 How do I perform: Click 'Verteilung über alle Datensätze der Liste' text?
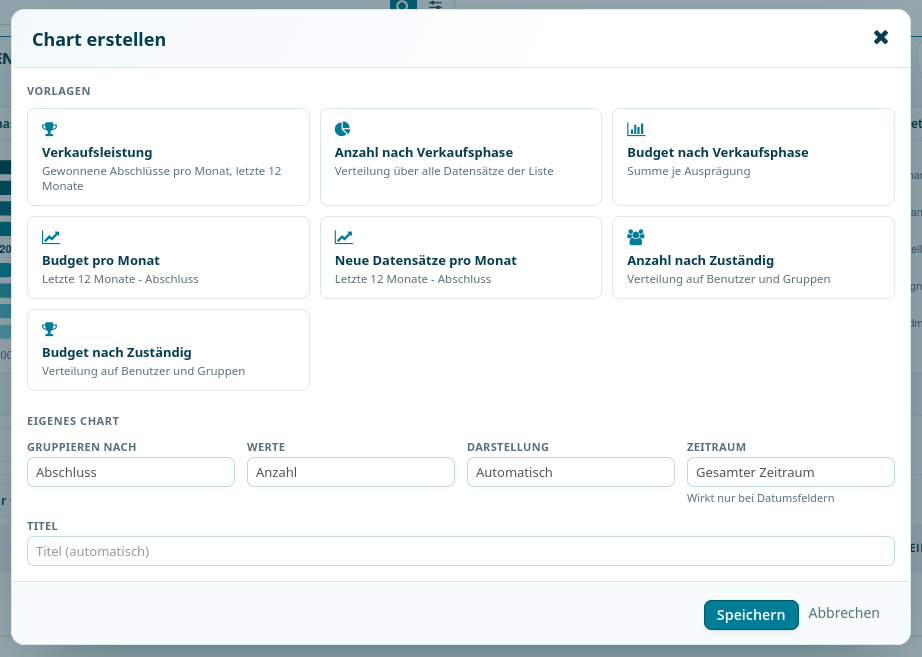(444, 171)
